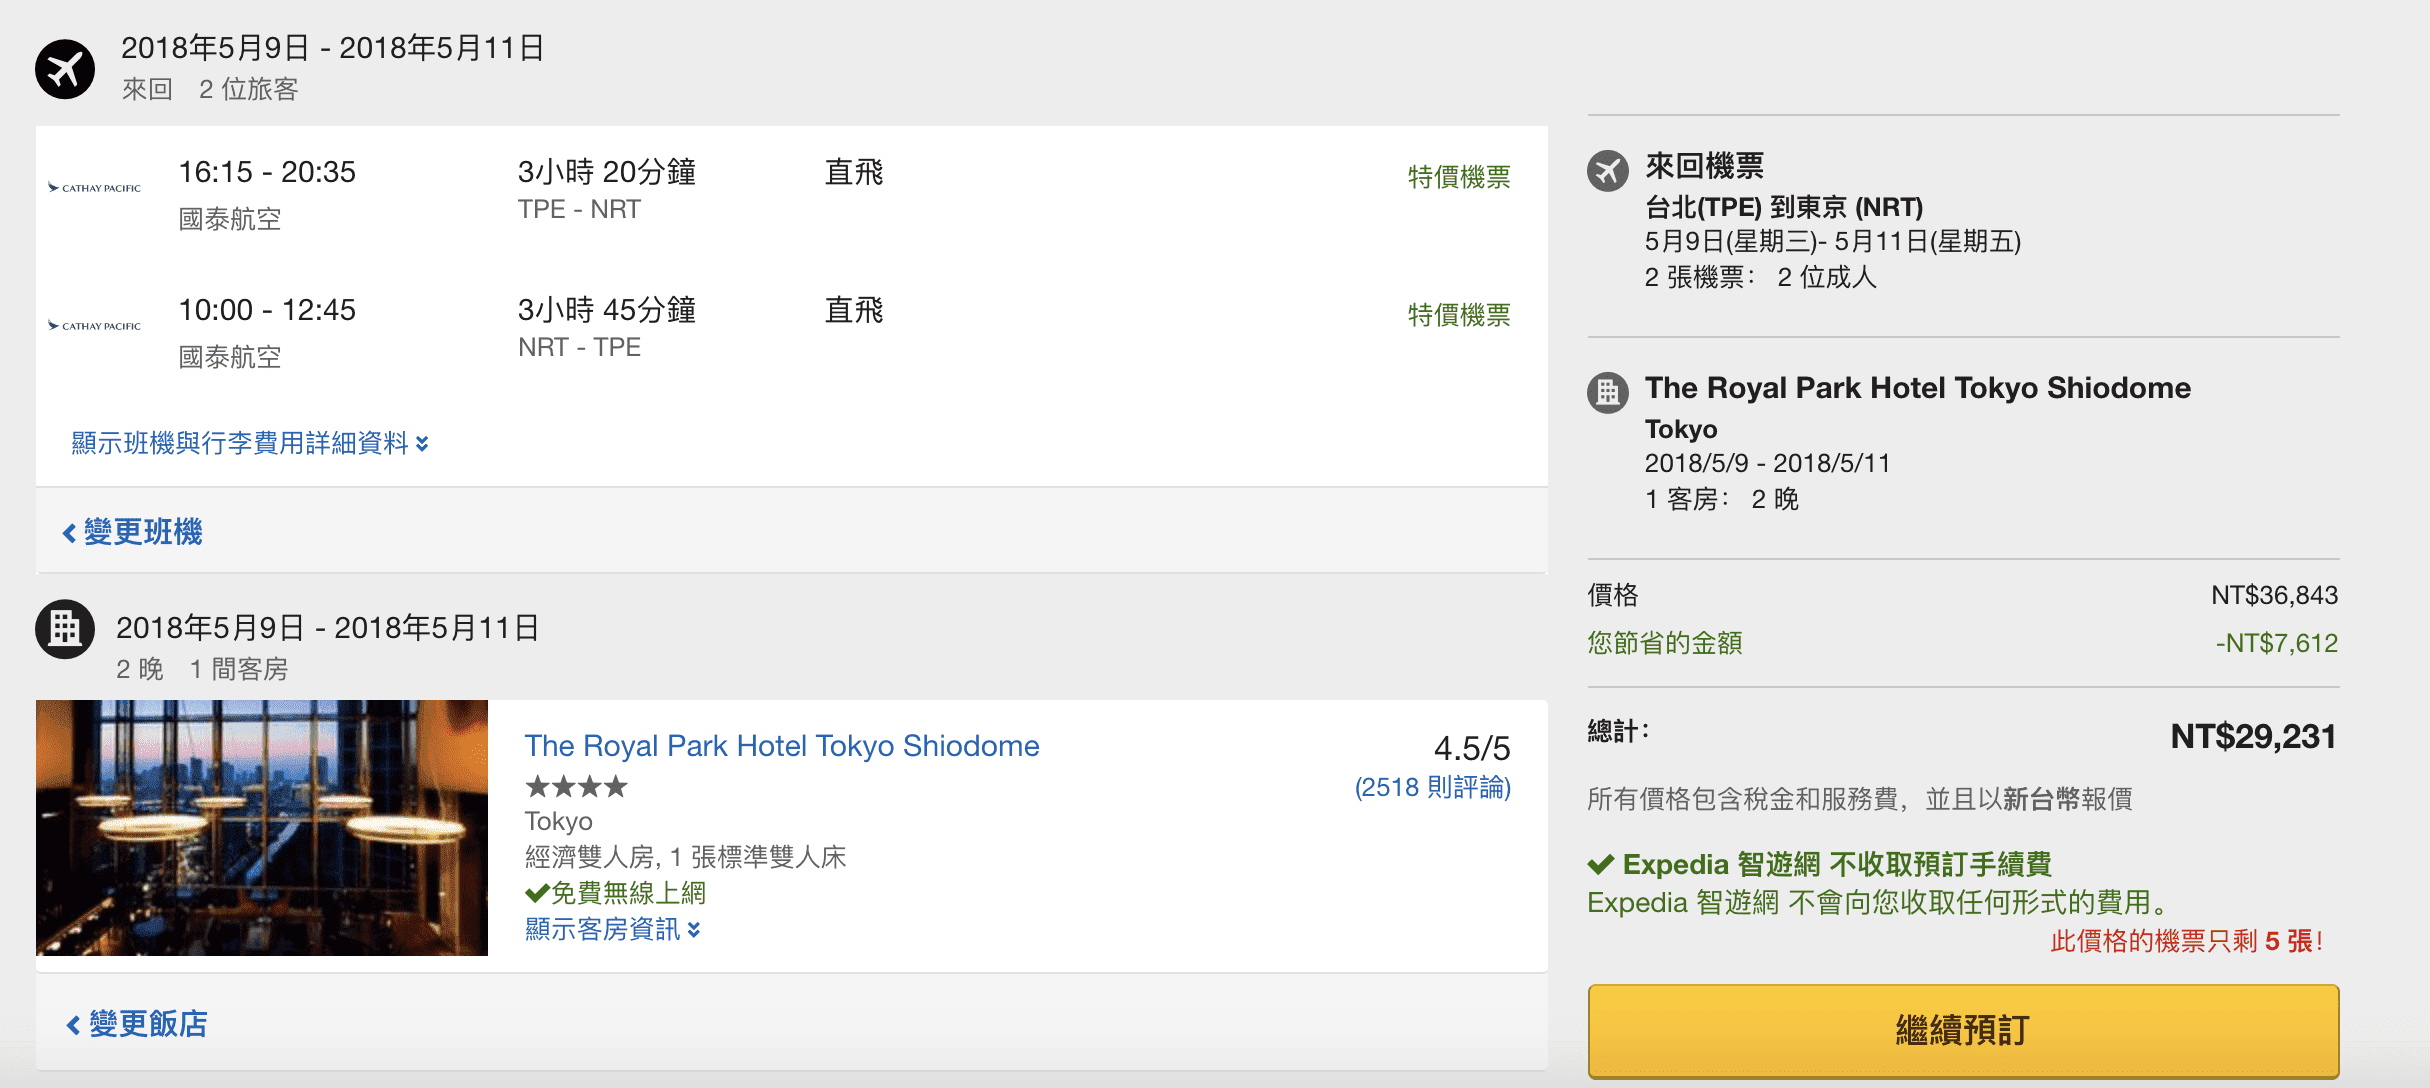Click the total price NT$29,231

click(x=2254, y=737)
